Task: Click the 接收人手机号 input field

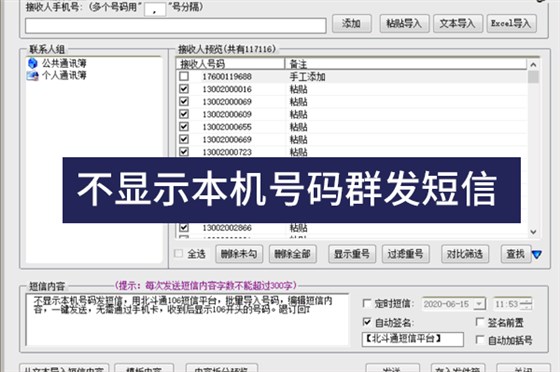Action: click(x=176, y=26)
